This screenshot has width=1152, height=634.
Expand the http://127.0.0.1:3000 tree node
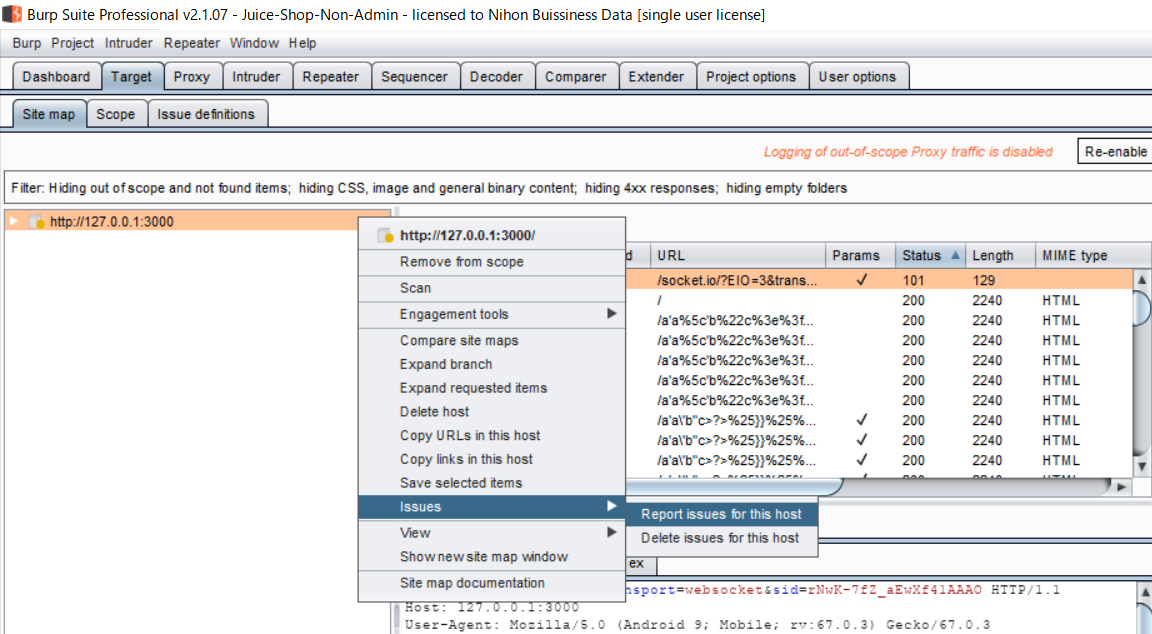(13, 221)
